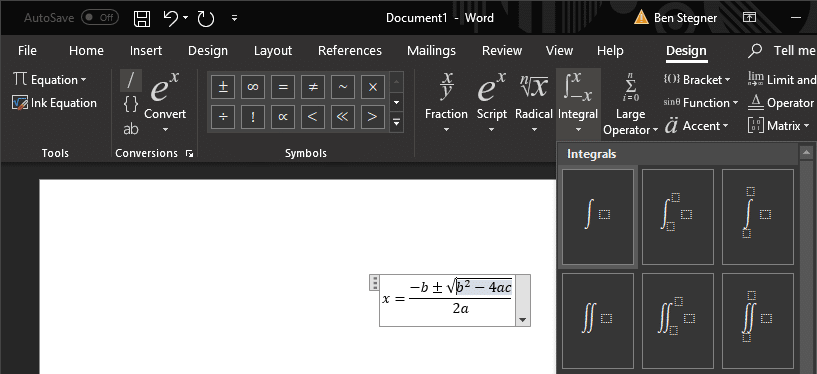Collapse the Integral dropdown
The height and width of the screenshot is (374, 817).
coord(578,103)
